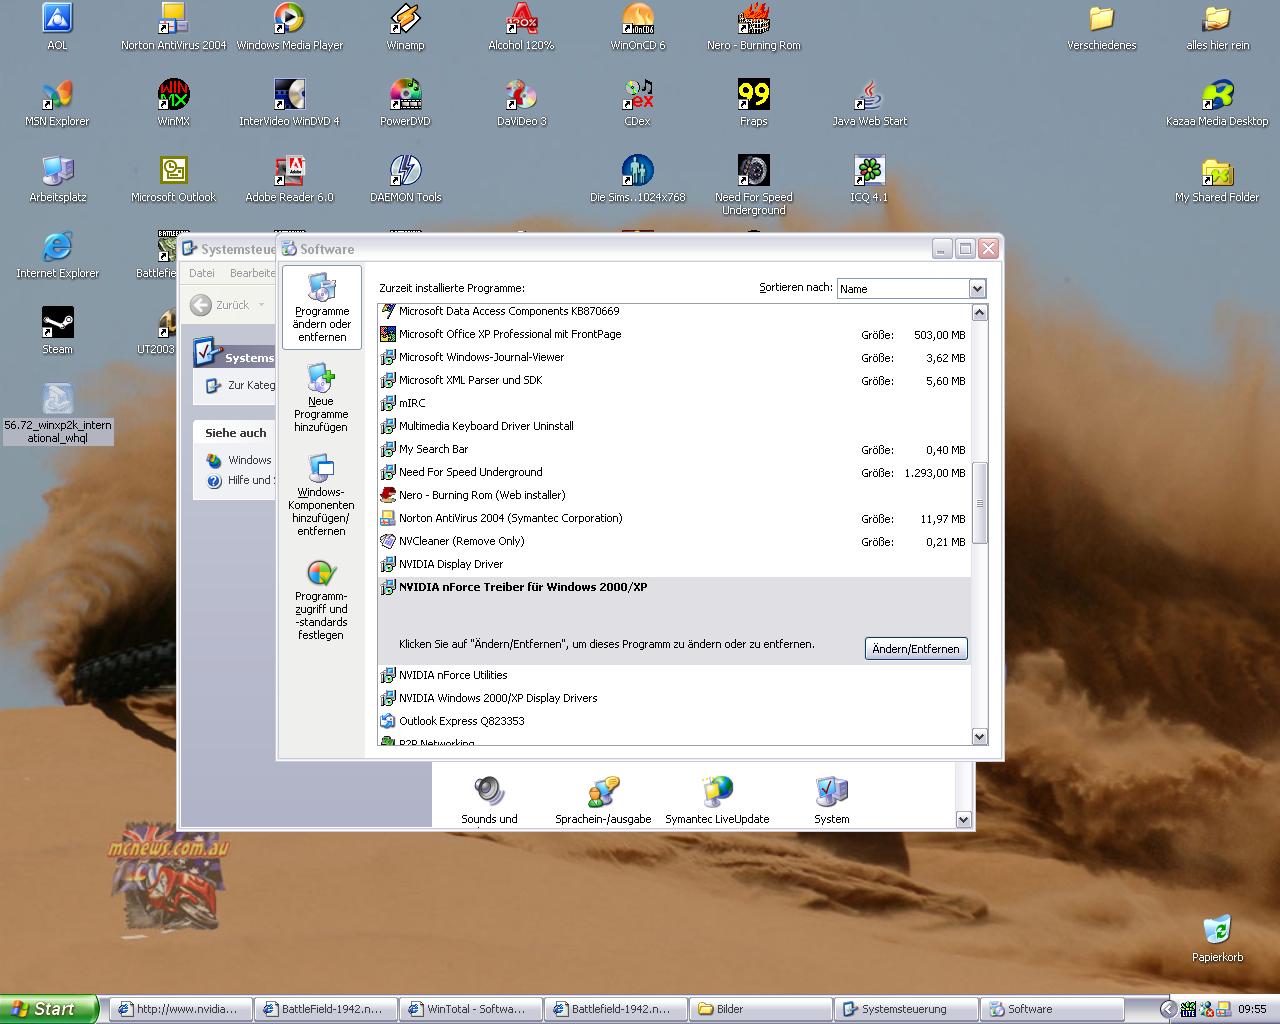This screenshot has width=1280, height=1024.
Task: Select Internet Explorer desktop icon
Action: point(57,254)
